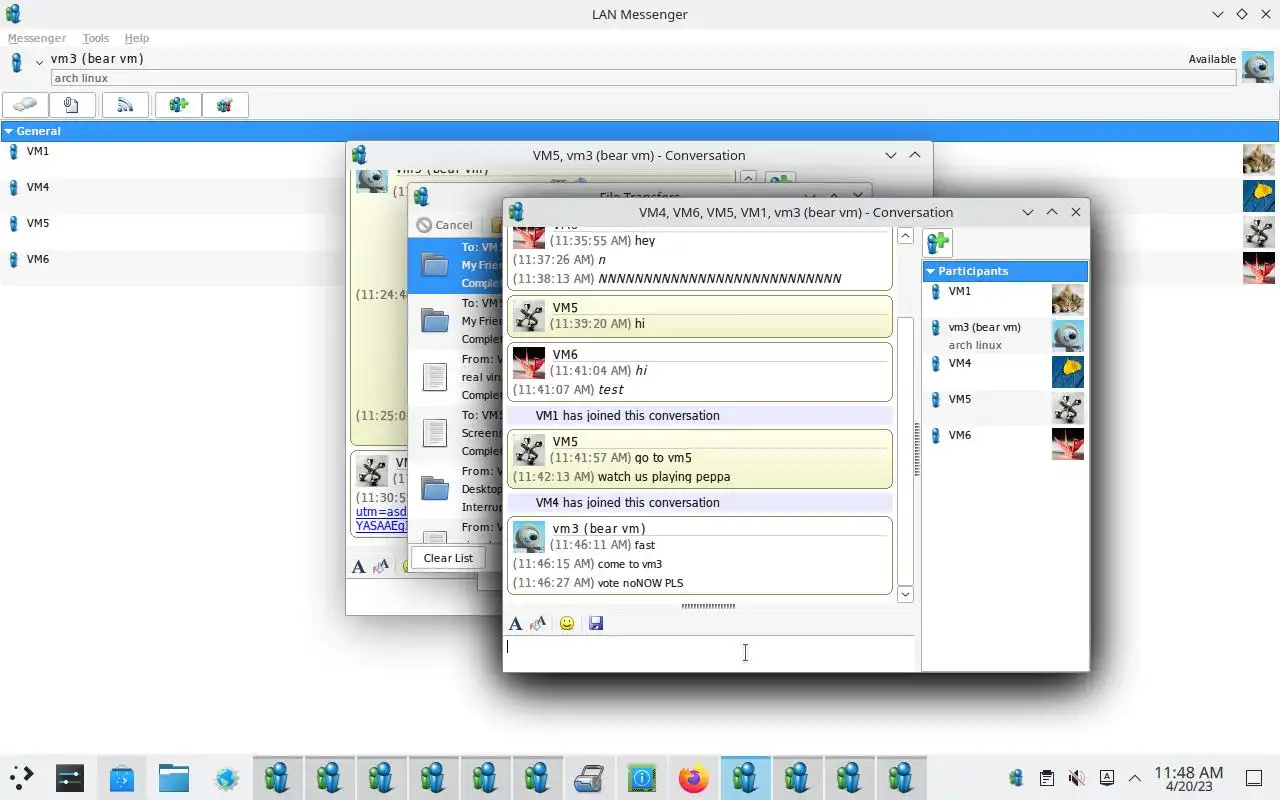Click the font 'A' icon in VM5 conversation window

tap(359, 567)
